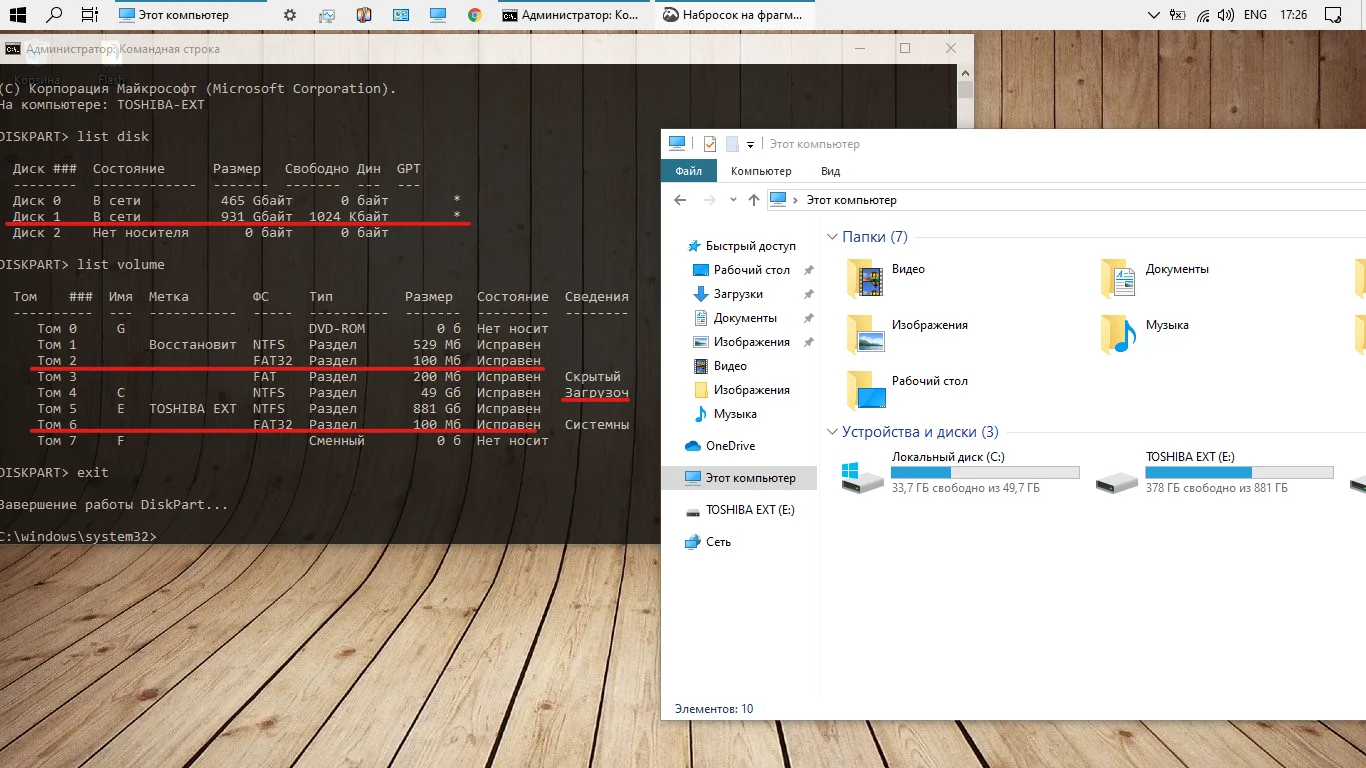Click Сеть in the navigation pane
This screenshot has height=768, width=1366.
pos(718,542)
